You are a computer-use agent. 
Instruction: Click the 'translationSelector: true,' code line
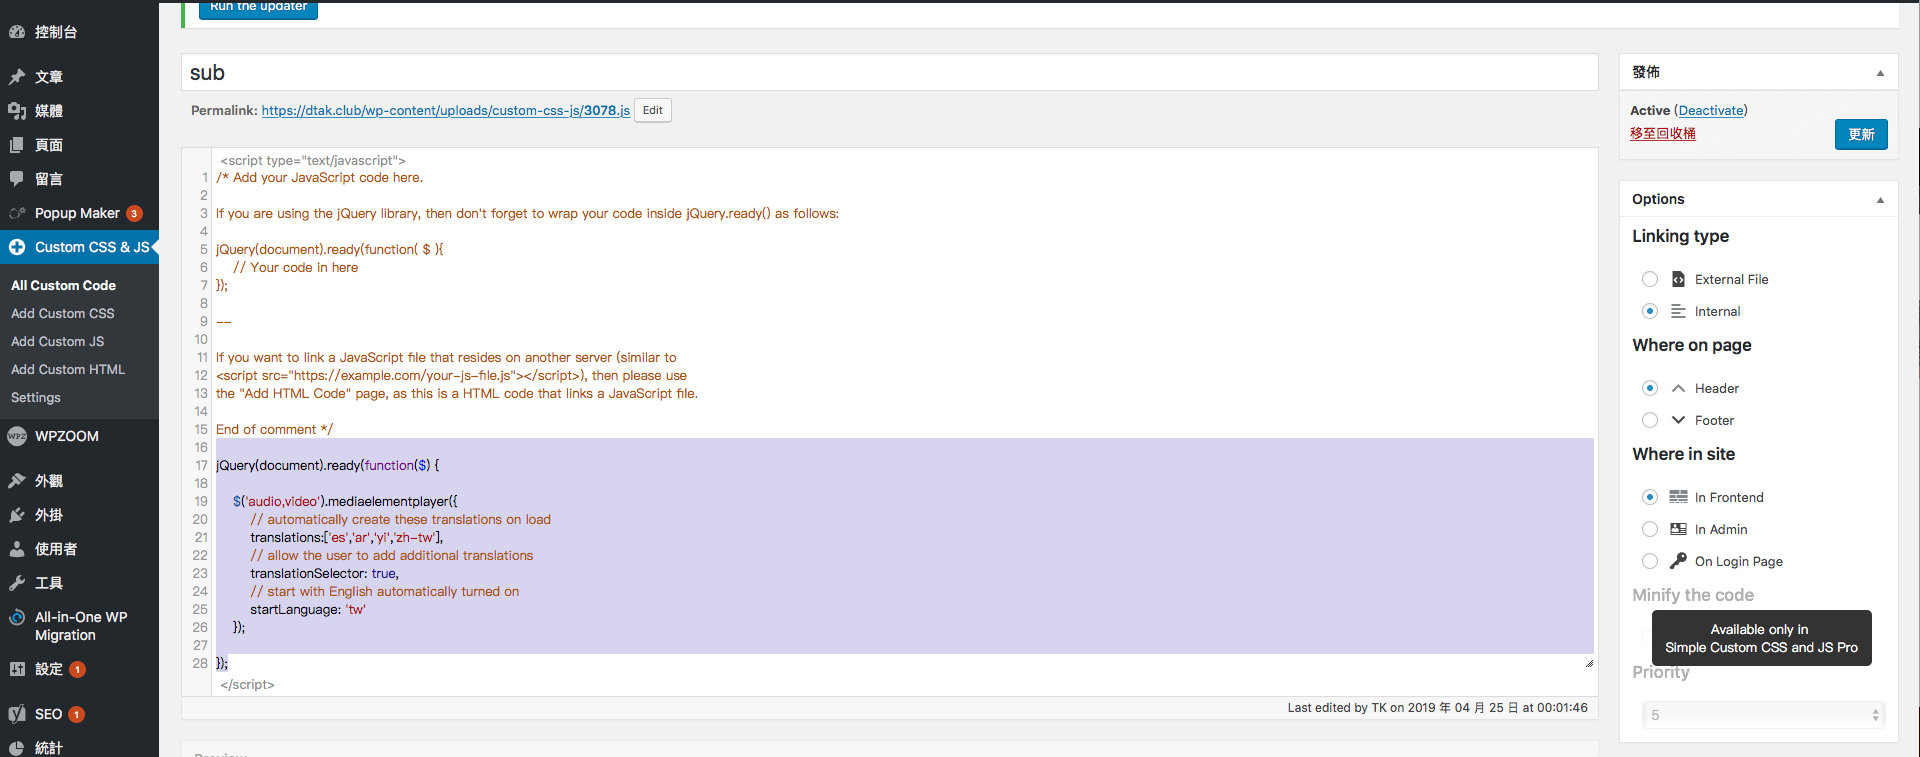[x=324, y=573]
